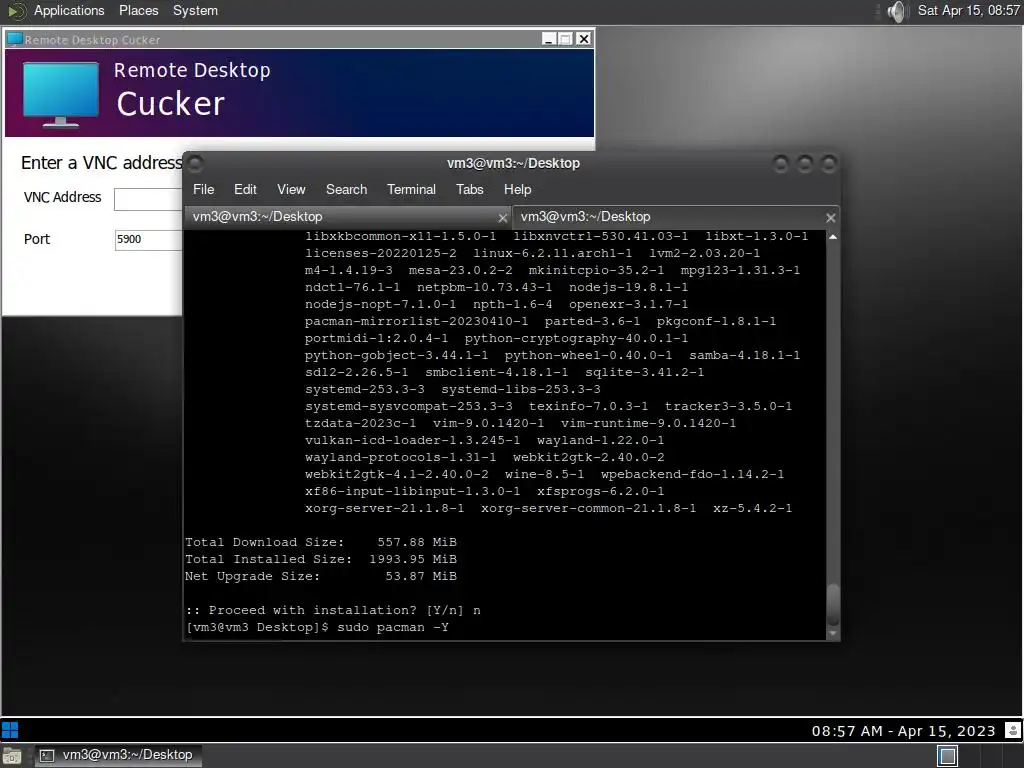Click the Remote Desktop Cucker monitor logo
Image resolution: width=1024 pixels, height=768 pixels.
(x=61, y=94)
